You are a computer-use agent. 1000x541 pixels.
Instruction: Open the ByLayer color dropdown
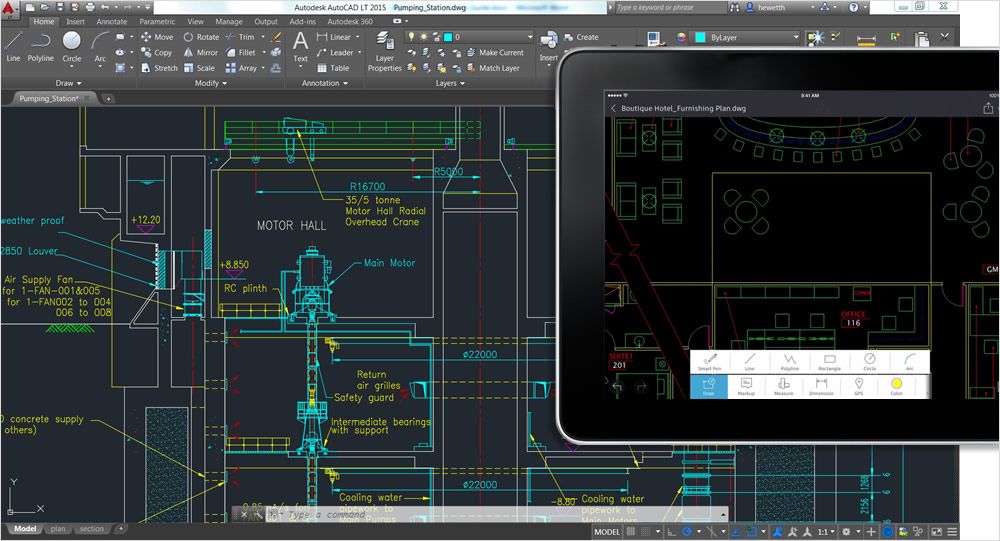click(x=747, y=38)
